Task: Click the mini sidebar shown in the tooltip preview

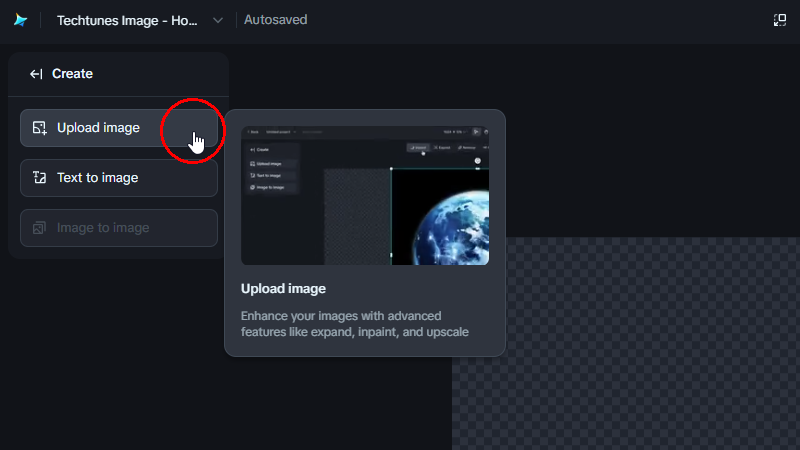Action: [x=270, y=170]
